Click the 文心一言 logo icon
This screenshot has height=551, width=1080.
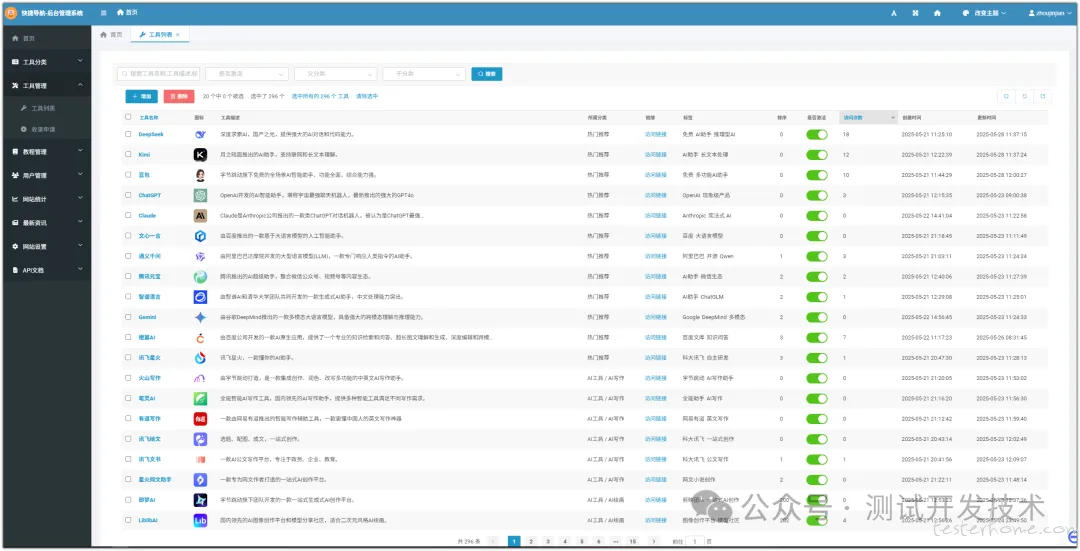click(200, 236)
